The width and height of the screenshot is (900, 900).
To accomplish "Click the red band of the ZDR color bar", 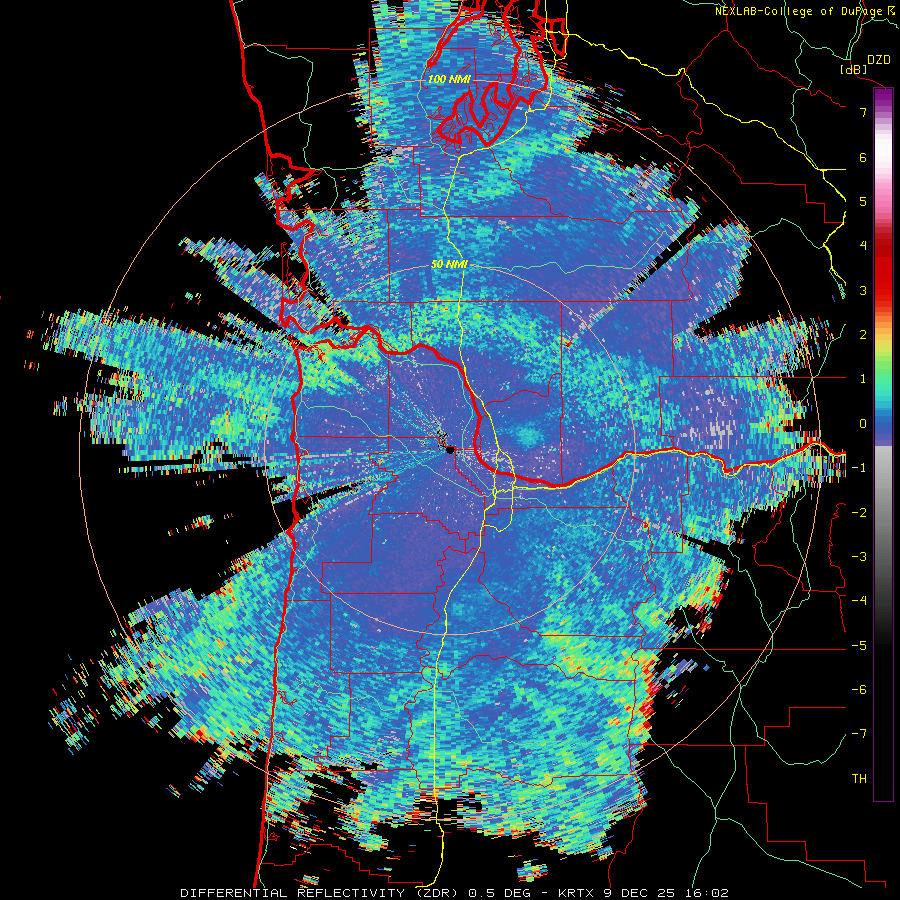I will (883, 270).
